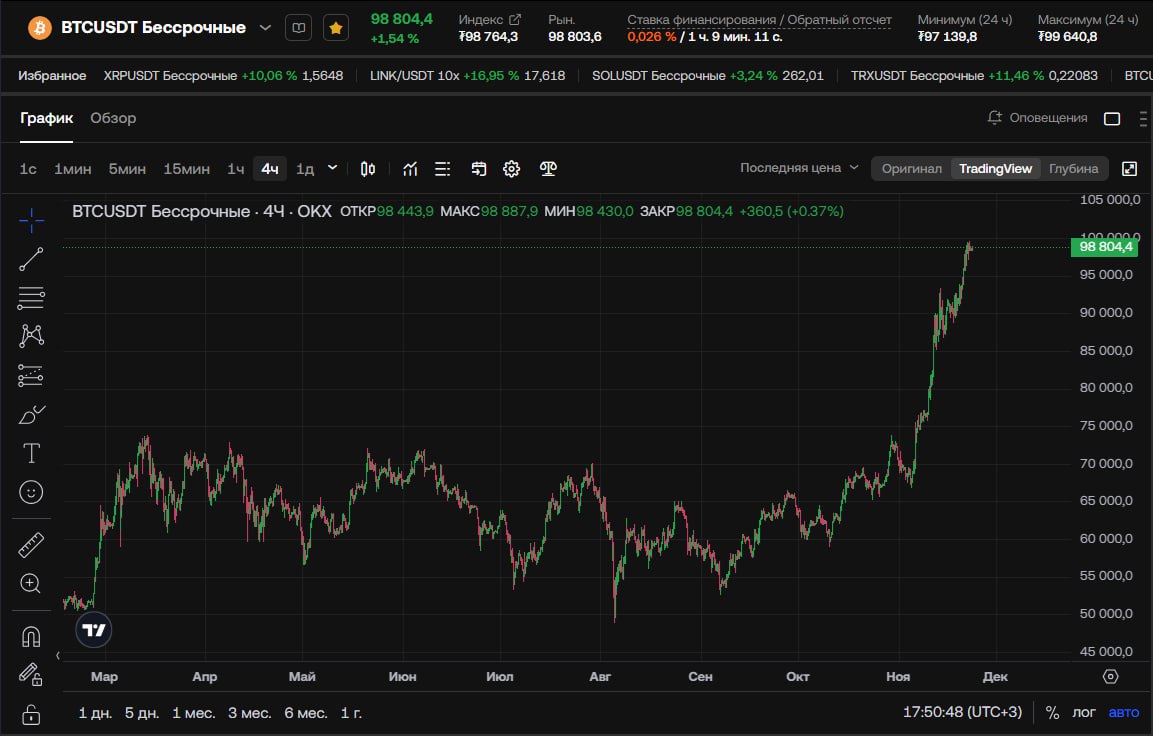The width and height of the screenshot is (1153, 736).
Task: Open the forecasting and measurement tools
Action: (31, 375)
